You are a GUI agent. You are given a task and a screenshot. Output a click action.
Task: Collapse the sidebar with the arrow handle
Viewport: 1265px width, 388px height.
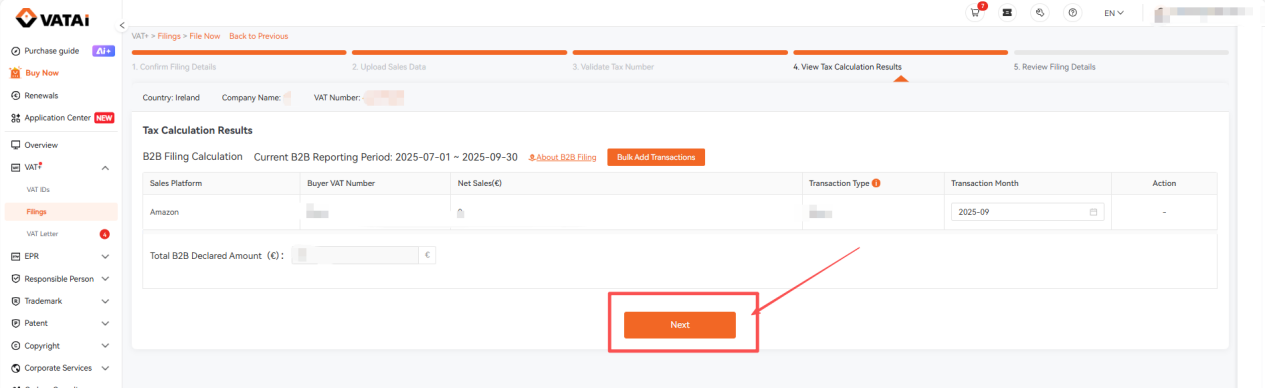tap(121, 25)
